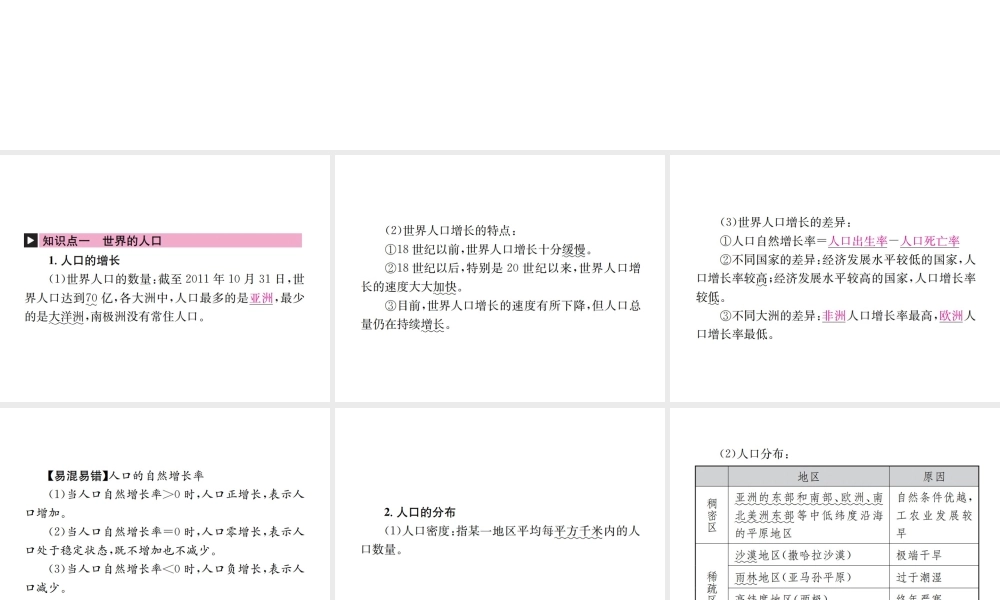Click the table header cell 原因
Screen dimensions: 1000x600
[x=934, y=476]
